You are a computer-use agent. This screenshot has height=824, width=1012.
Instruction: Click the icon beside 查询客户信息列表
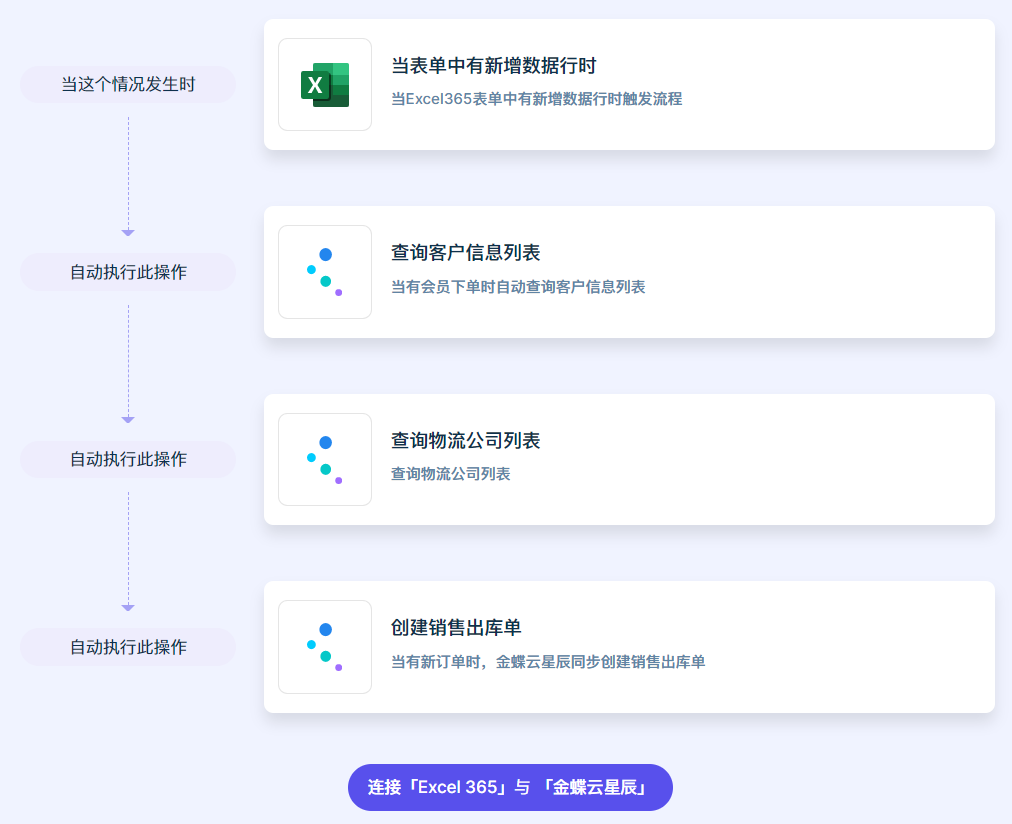[x=325, y=272]
